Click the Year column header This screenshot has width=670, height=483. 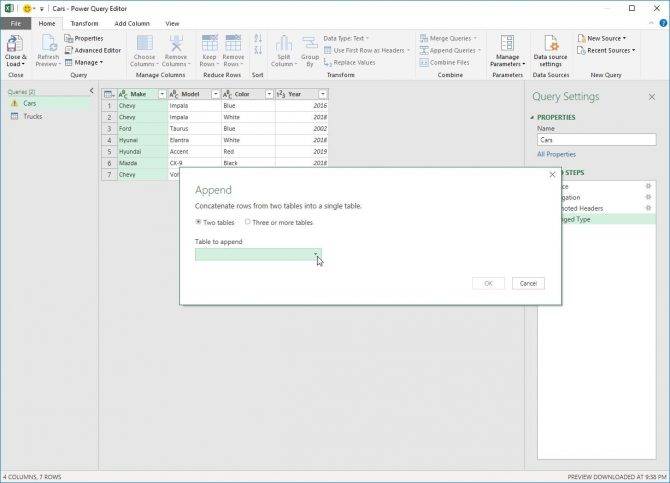294,94
